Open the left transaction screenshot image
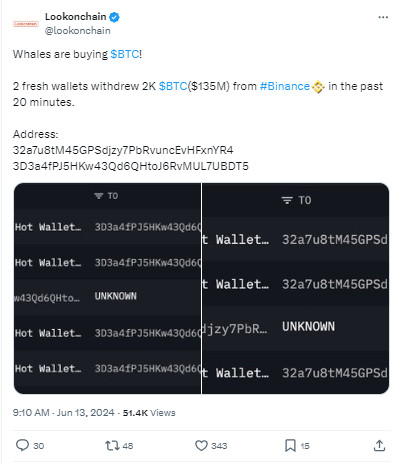The width and height of the screenshot is (399, 464). pos(107,288)
